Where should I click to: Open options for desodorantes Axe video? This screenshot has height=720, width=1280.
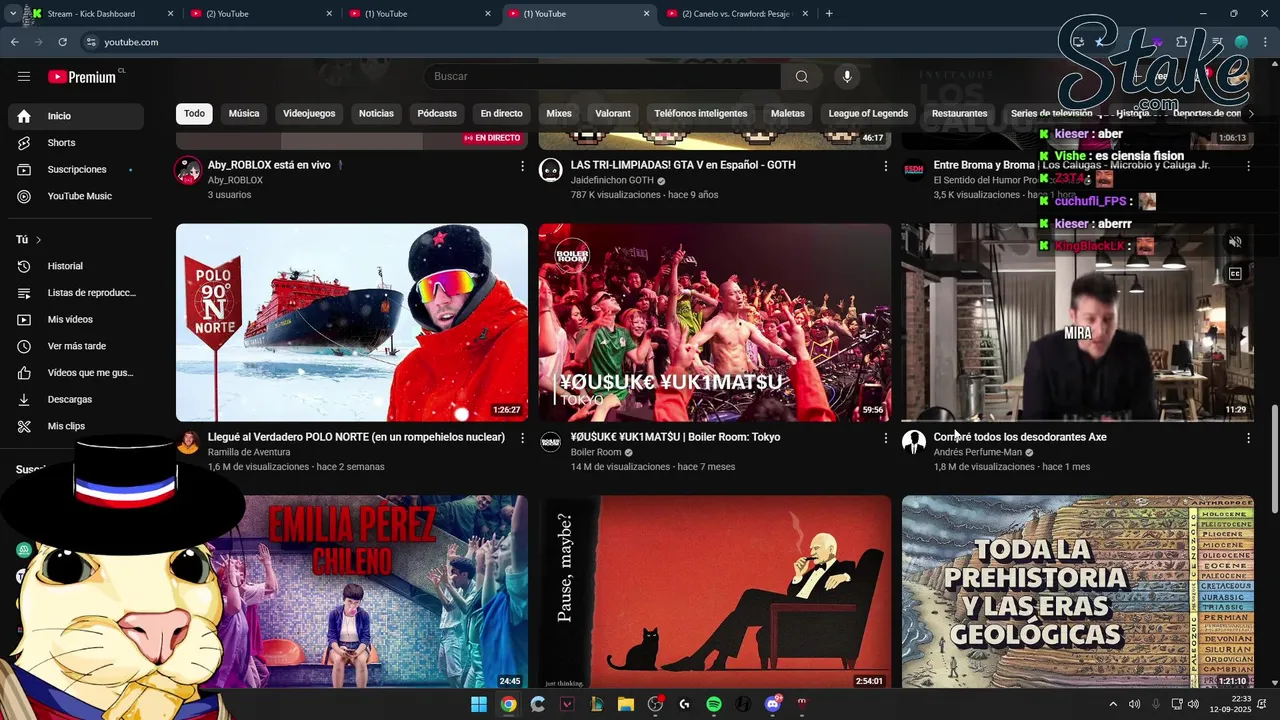click(1248, 438)
